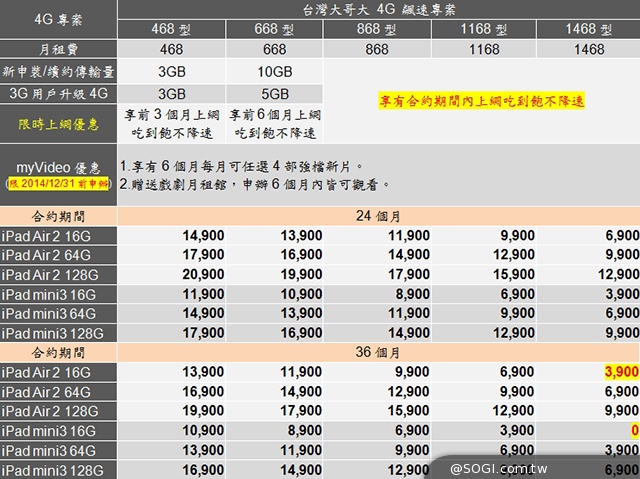Click the "36 個月" contract period header
The width and height of the screenshot is (640, 479).
click(378, 352)
